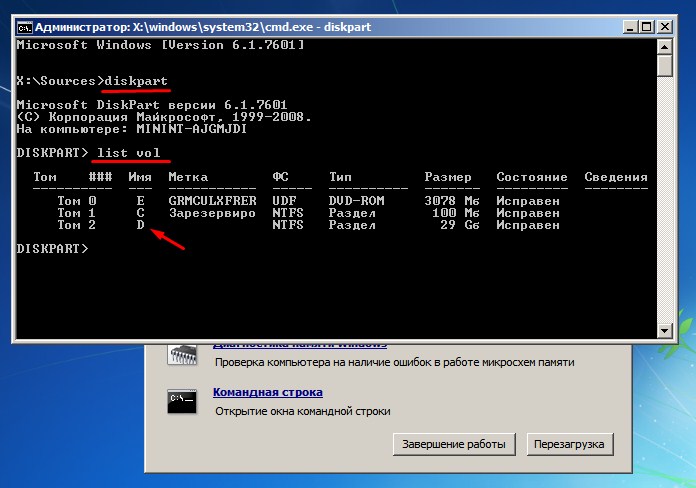Click the size value 100 Мб

456,213
